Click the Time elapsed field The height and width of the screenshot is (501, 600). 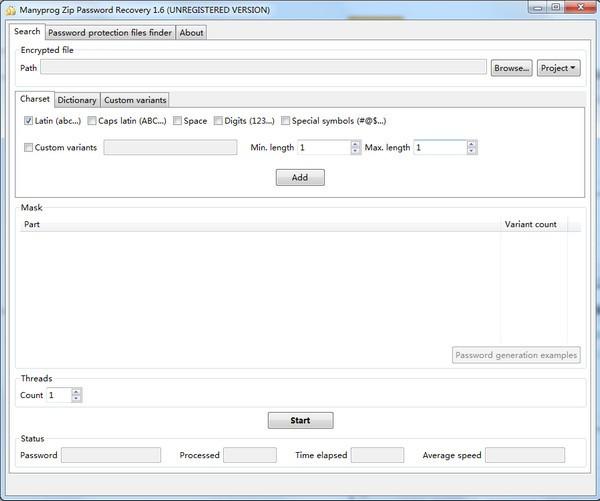pos(377,455)
